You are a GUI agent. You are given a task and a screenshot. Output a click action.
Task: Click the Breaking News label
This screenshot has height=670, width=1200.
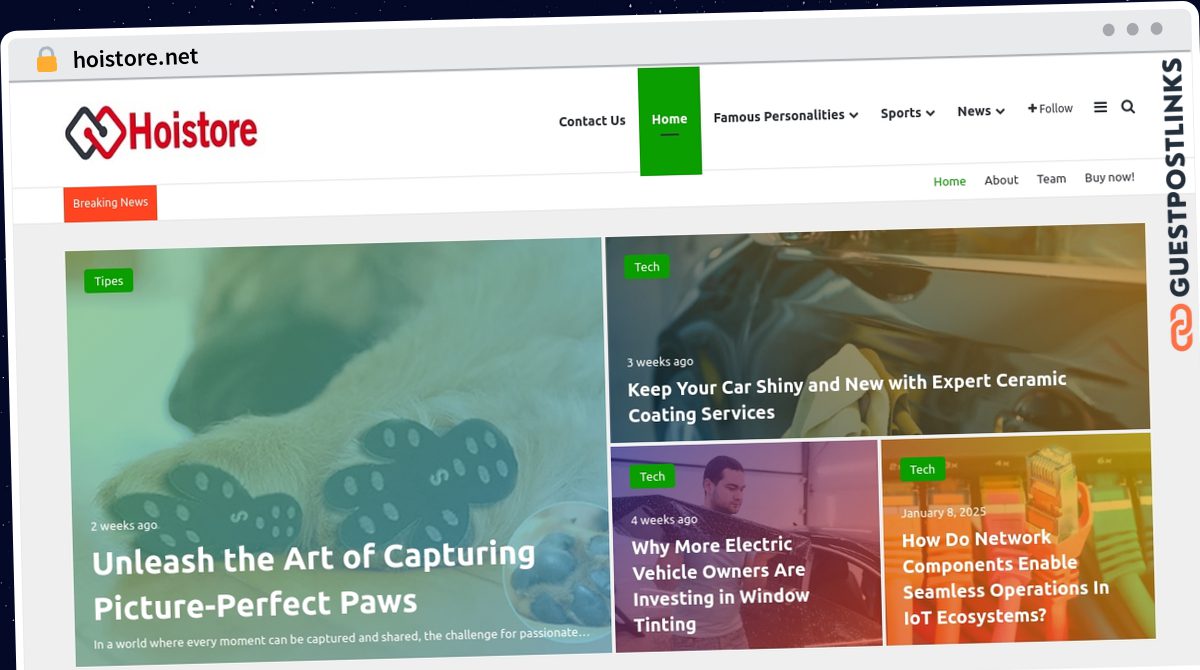tap(110, 203)
